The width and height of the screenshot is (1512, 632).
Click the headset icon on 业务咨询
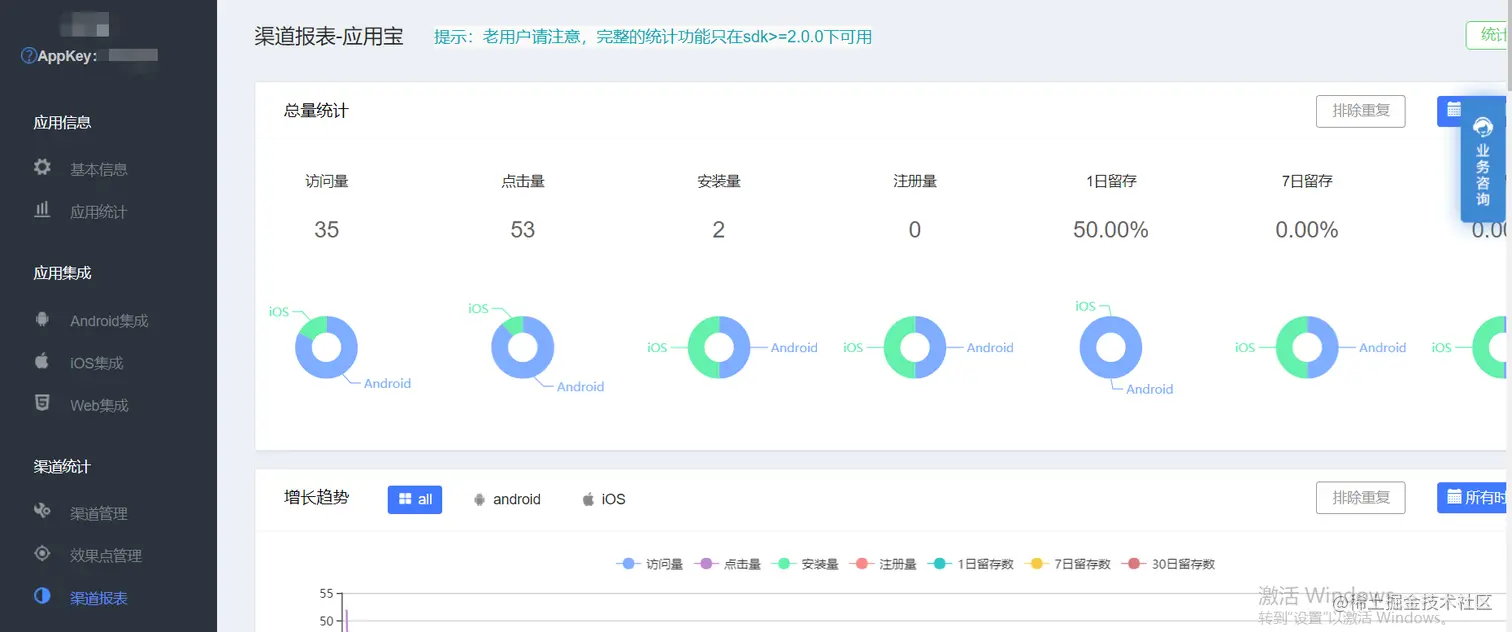pos(1483,126)
